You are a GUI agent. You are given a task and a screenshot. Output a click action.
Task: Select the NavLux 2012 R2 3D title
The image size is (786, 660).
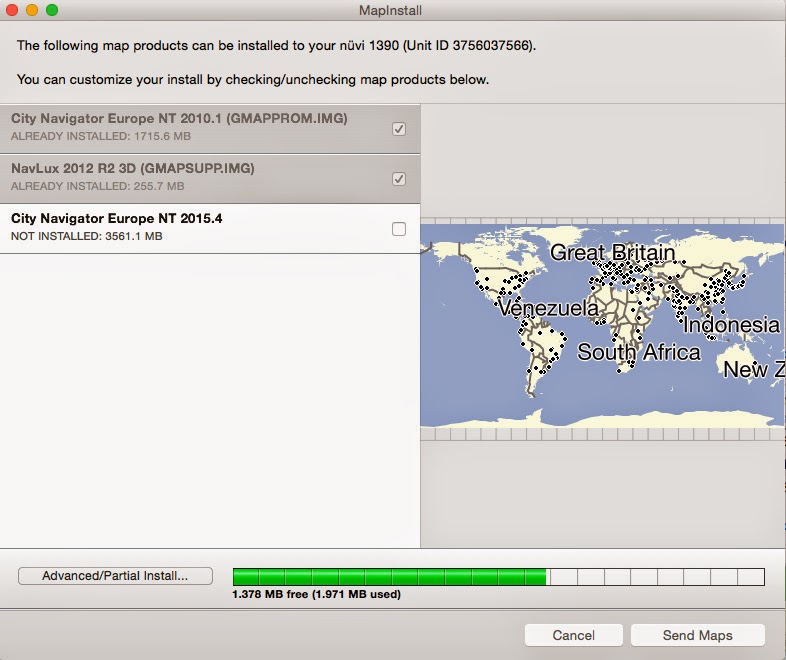133,168
